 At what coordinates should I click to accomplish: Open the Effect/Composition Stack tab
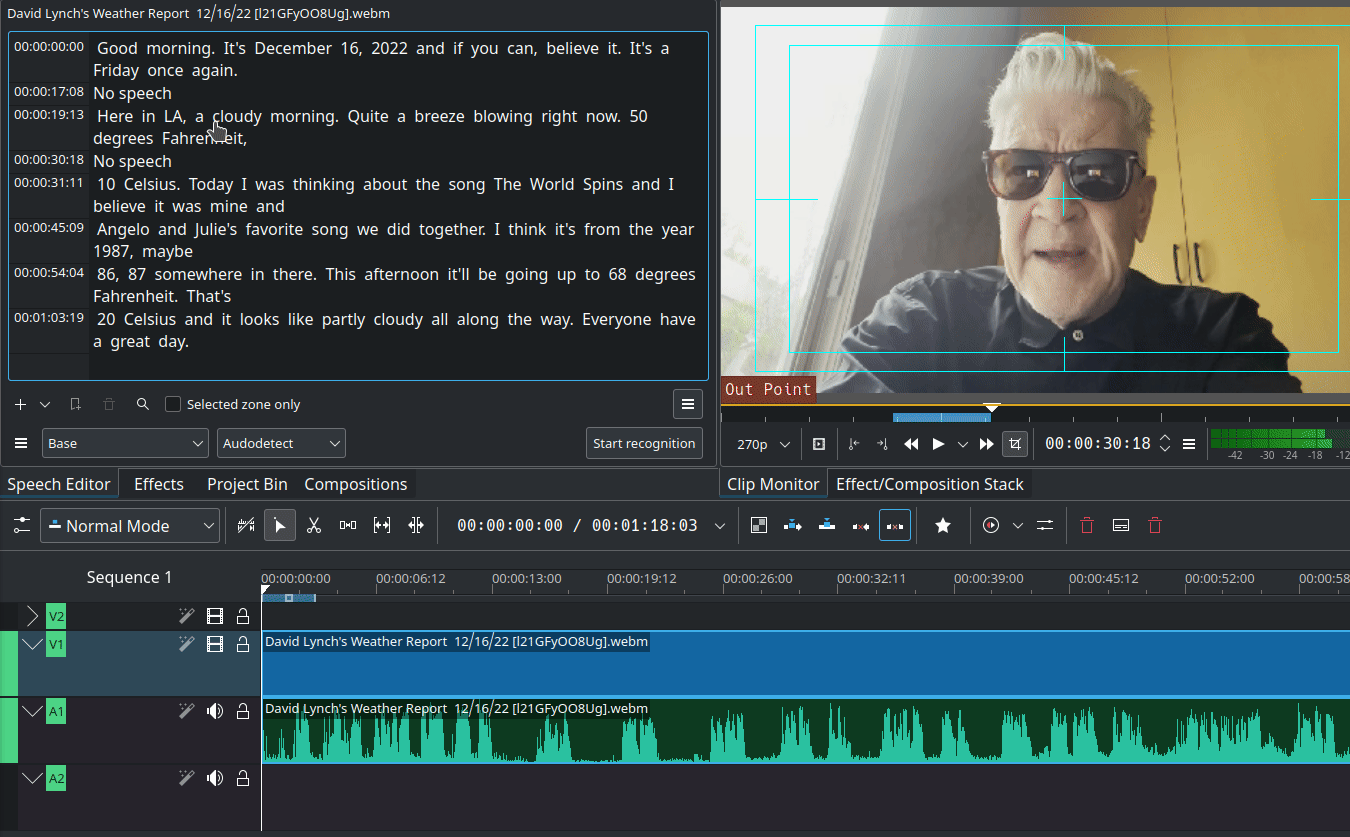pyautogui.click(x=929, y=485)
